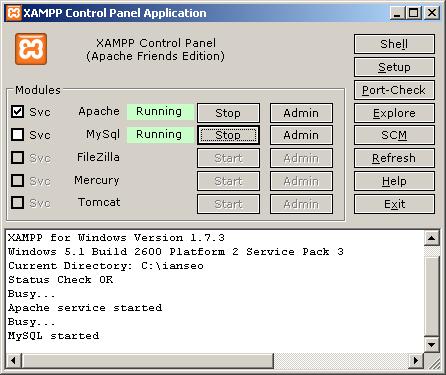The width and height of the screenshot is (446, 375).
Task: Start the Mercury module
Action: pyautogui.click(x=228, y=181)
